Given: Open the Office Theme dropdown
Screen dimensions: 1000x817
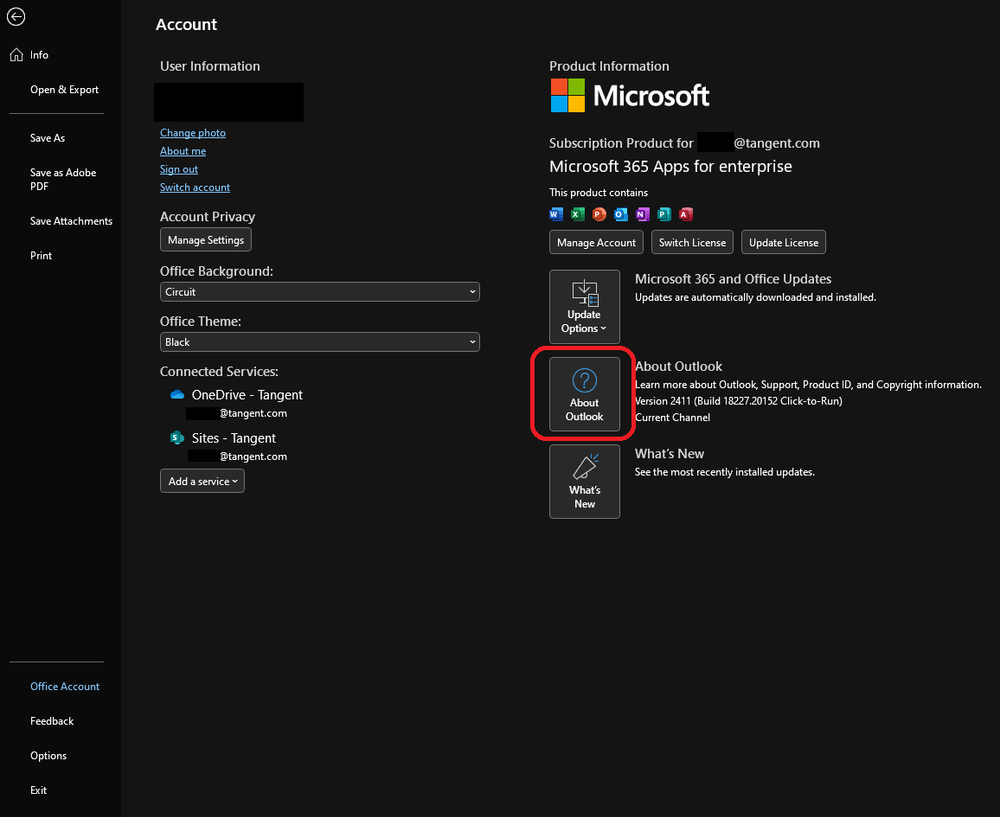Looking at the screenshot, I should point(320,342).
